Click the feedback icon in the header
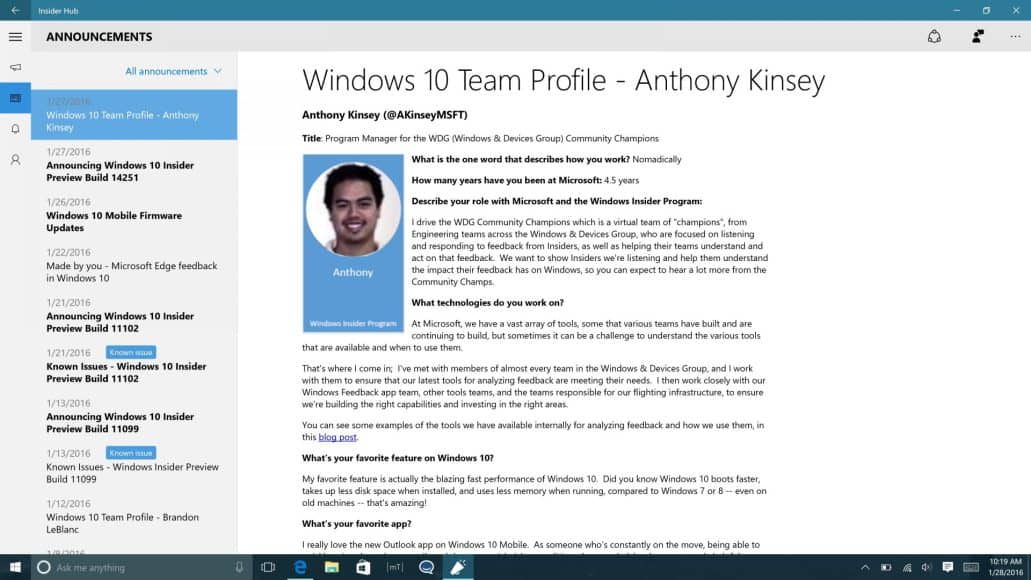 point(934,37)
